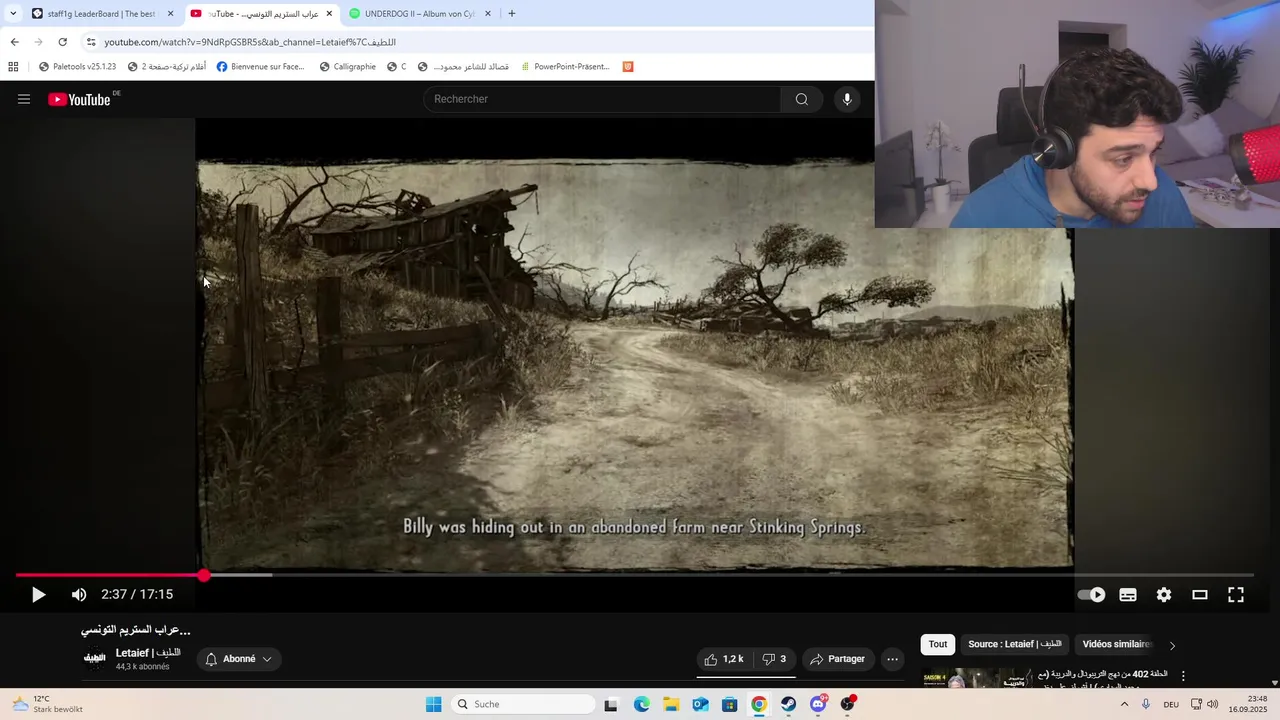Select the Source : Letaief chip
Image resolution: width=1280 pixels, height=720 pixels.
(1014, 644)
